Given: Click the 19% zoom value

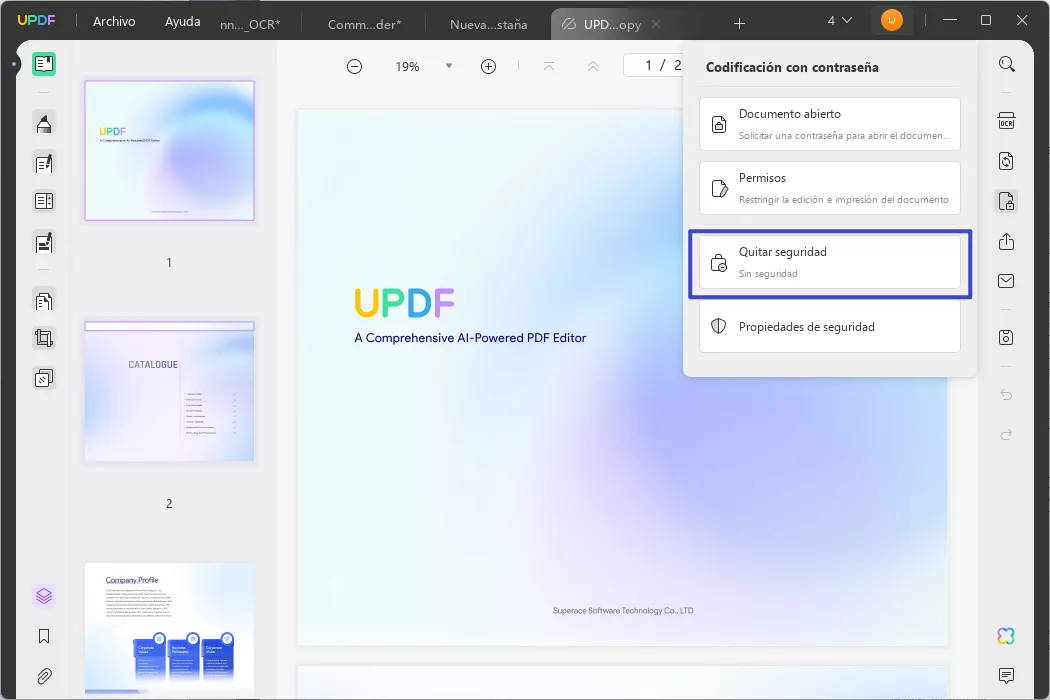Looking at the screenshot, I should [407, 66].
